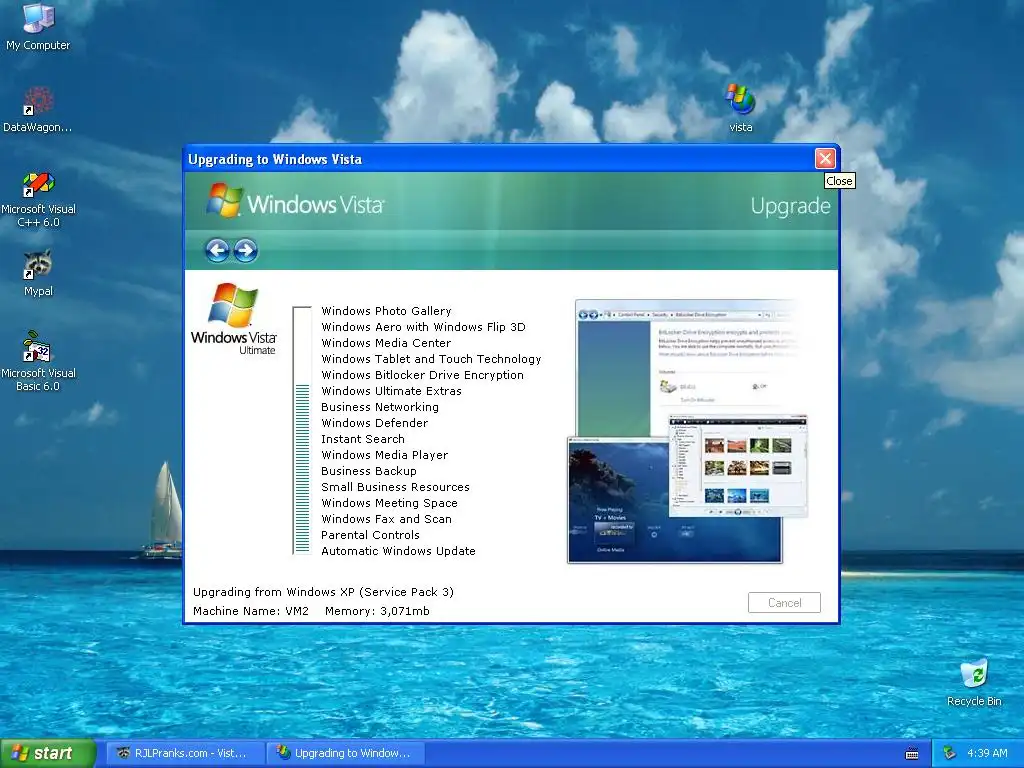Click 'Windows Aero with Windows Flip 3D'

coord(423,327)
